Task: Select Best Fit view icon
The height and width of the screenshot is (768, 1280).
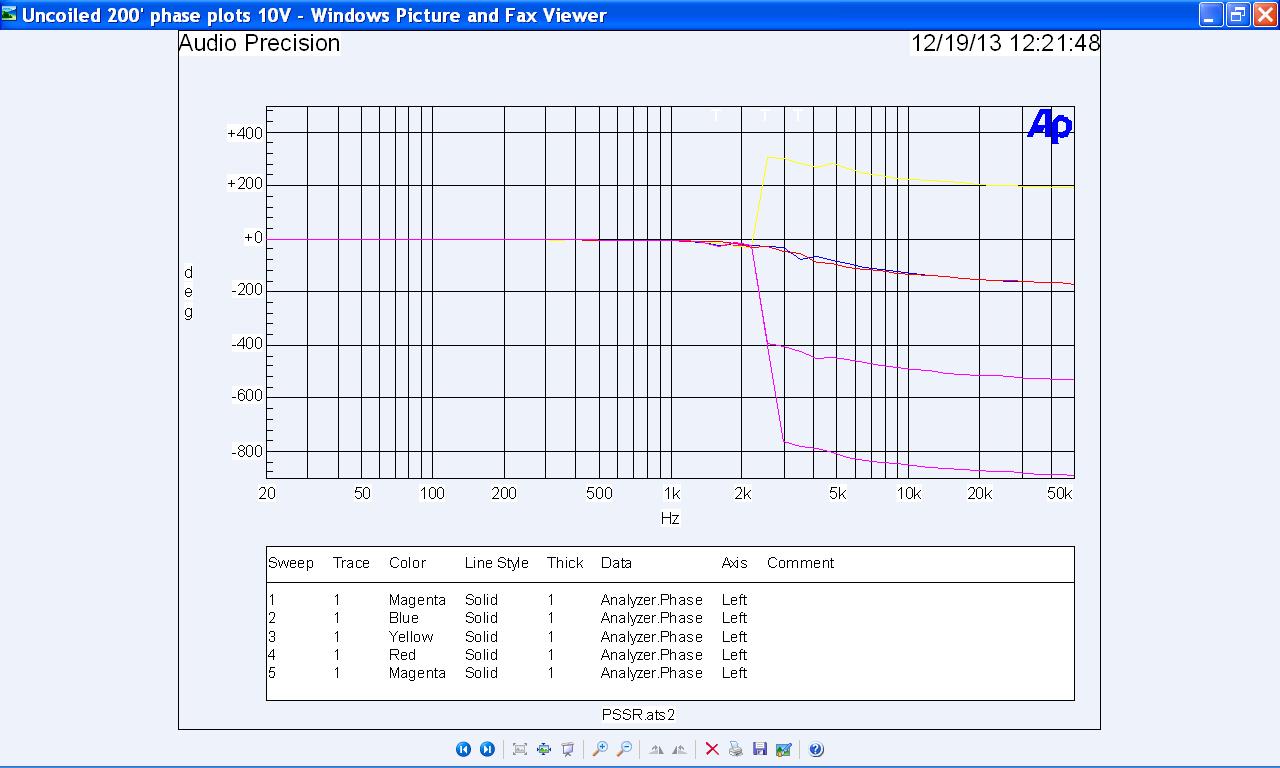Action: [x=520, y=749]
